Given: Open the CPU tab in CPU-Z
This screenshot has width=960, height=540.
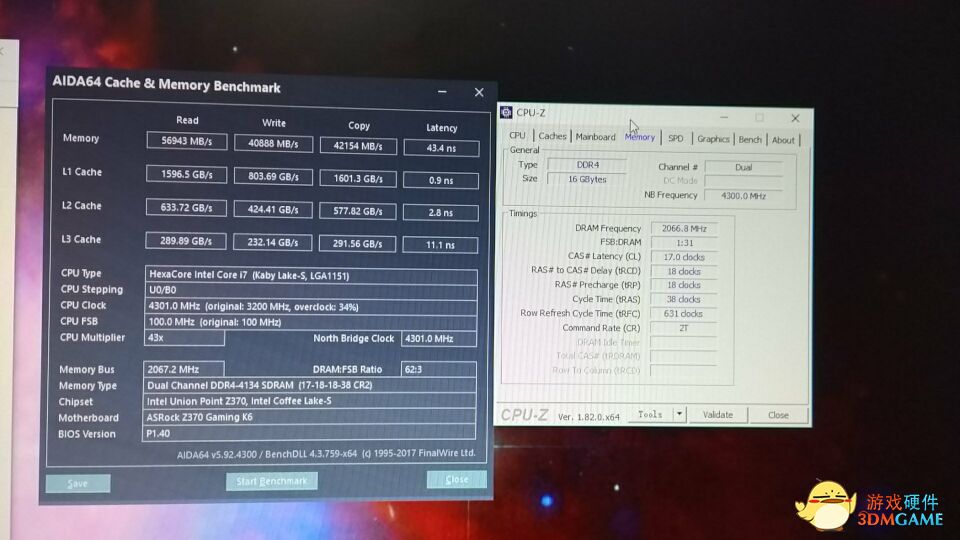Looking at the screenshot, I should pyautogui.click(x=517, y=135).
